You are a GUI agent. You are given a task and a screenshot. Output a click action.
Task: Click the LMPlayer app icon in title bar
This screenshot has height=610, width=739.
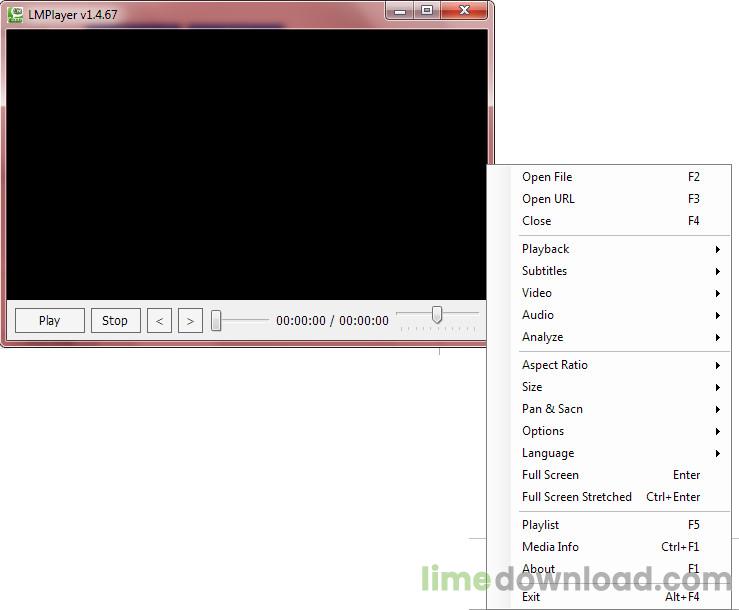[x=15, y=14]
